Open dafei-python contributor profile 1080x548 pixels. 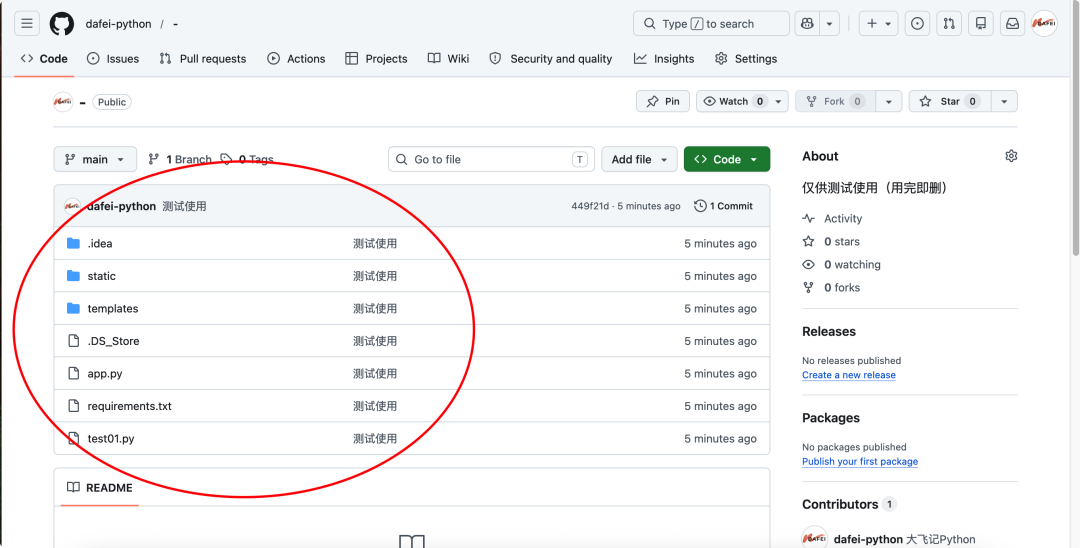pyautogui.click(x=868, y=539)
